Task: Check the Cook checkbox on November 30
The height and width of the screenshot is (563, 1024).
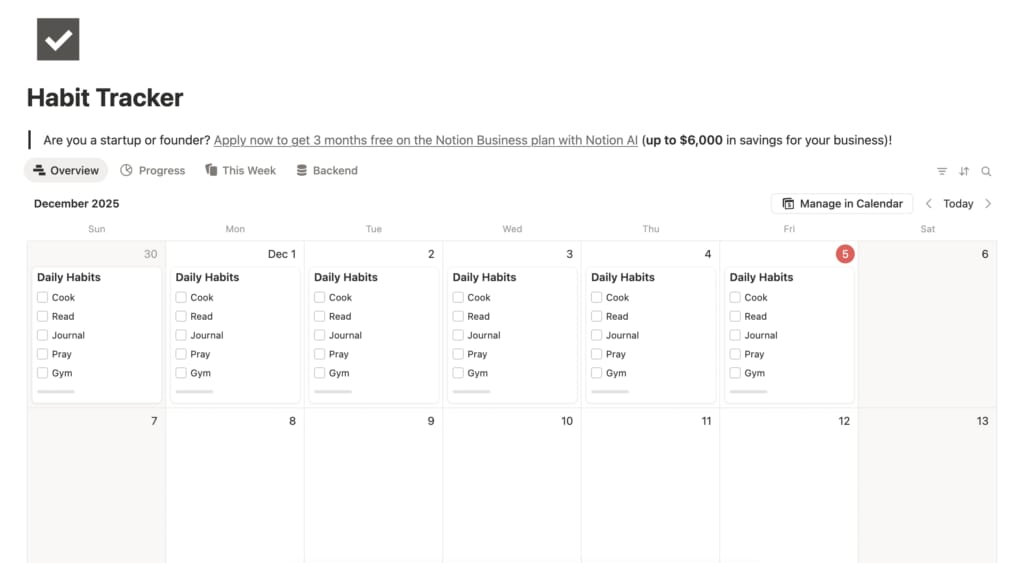Action: [43, 297]
